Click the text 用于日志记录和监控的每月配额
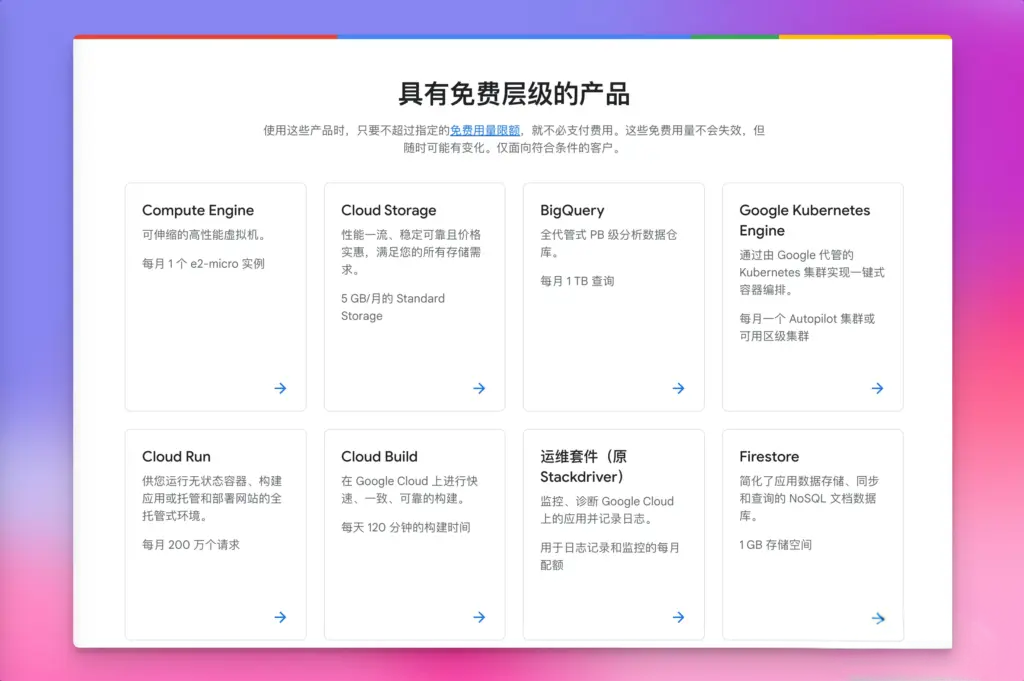1024x681 pixels. [x=610, y=556]
